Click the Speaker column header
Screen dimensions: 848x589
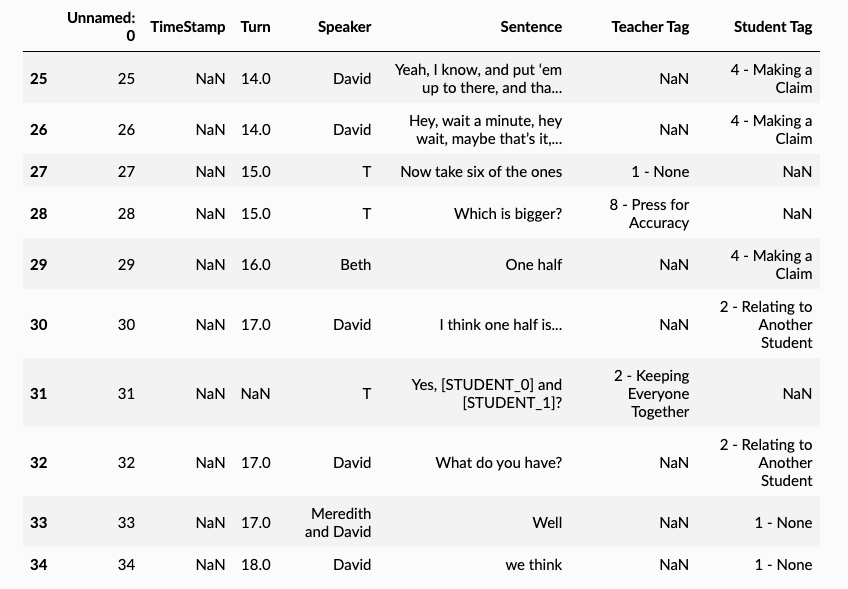coord(344,27)
